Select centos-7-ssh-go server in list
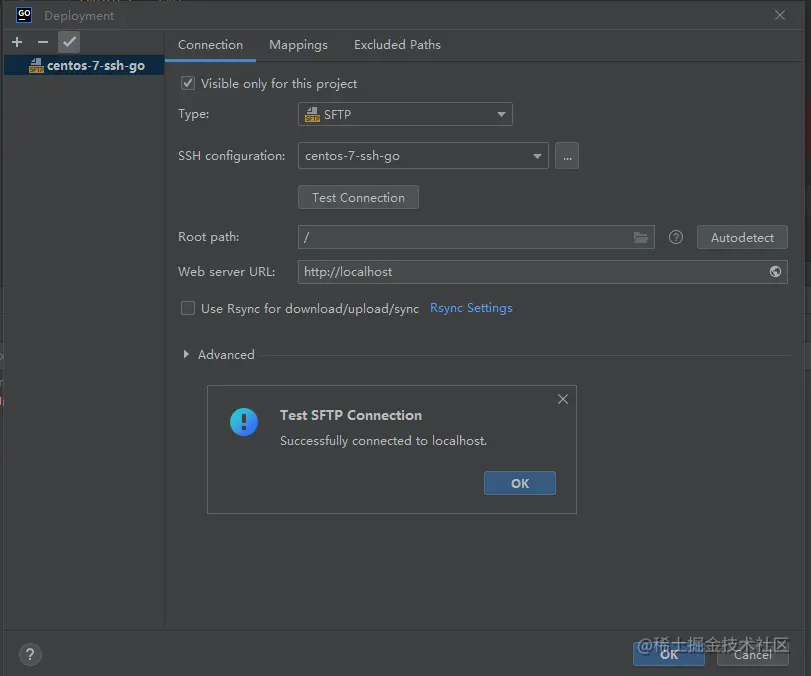Image resolution: width=811 pixels, height=676 pixels. [x=84, y=66]
